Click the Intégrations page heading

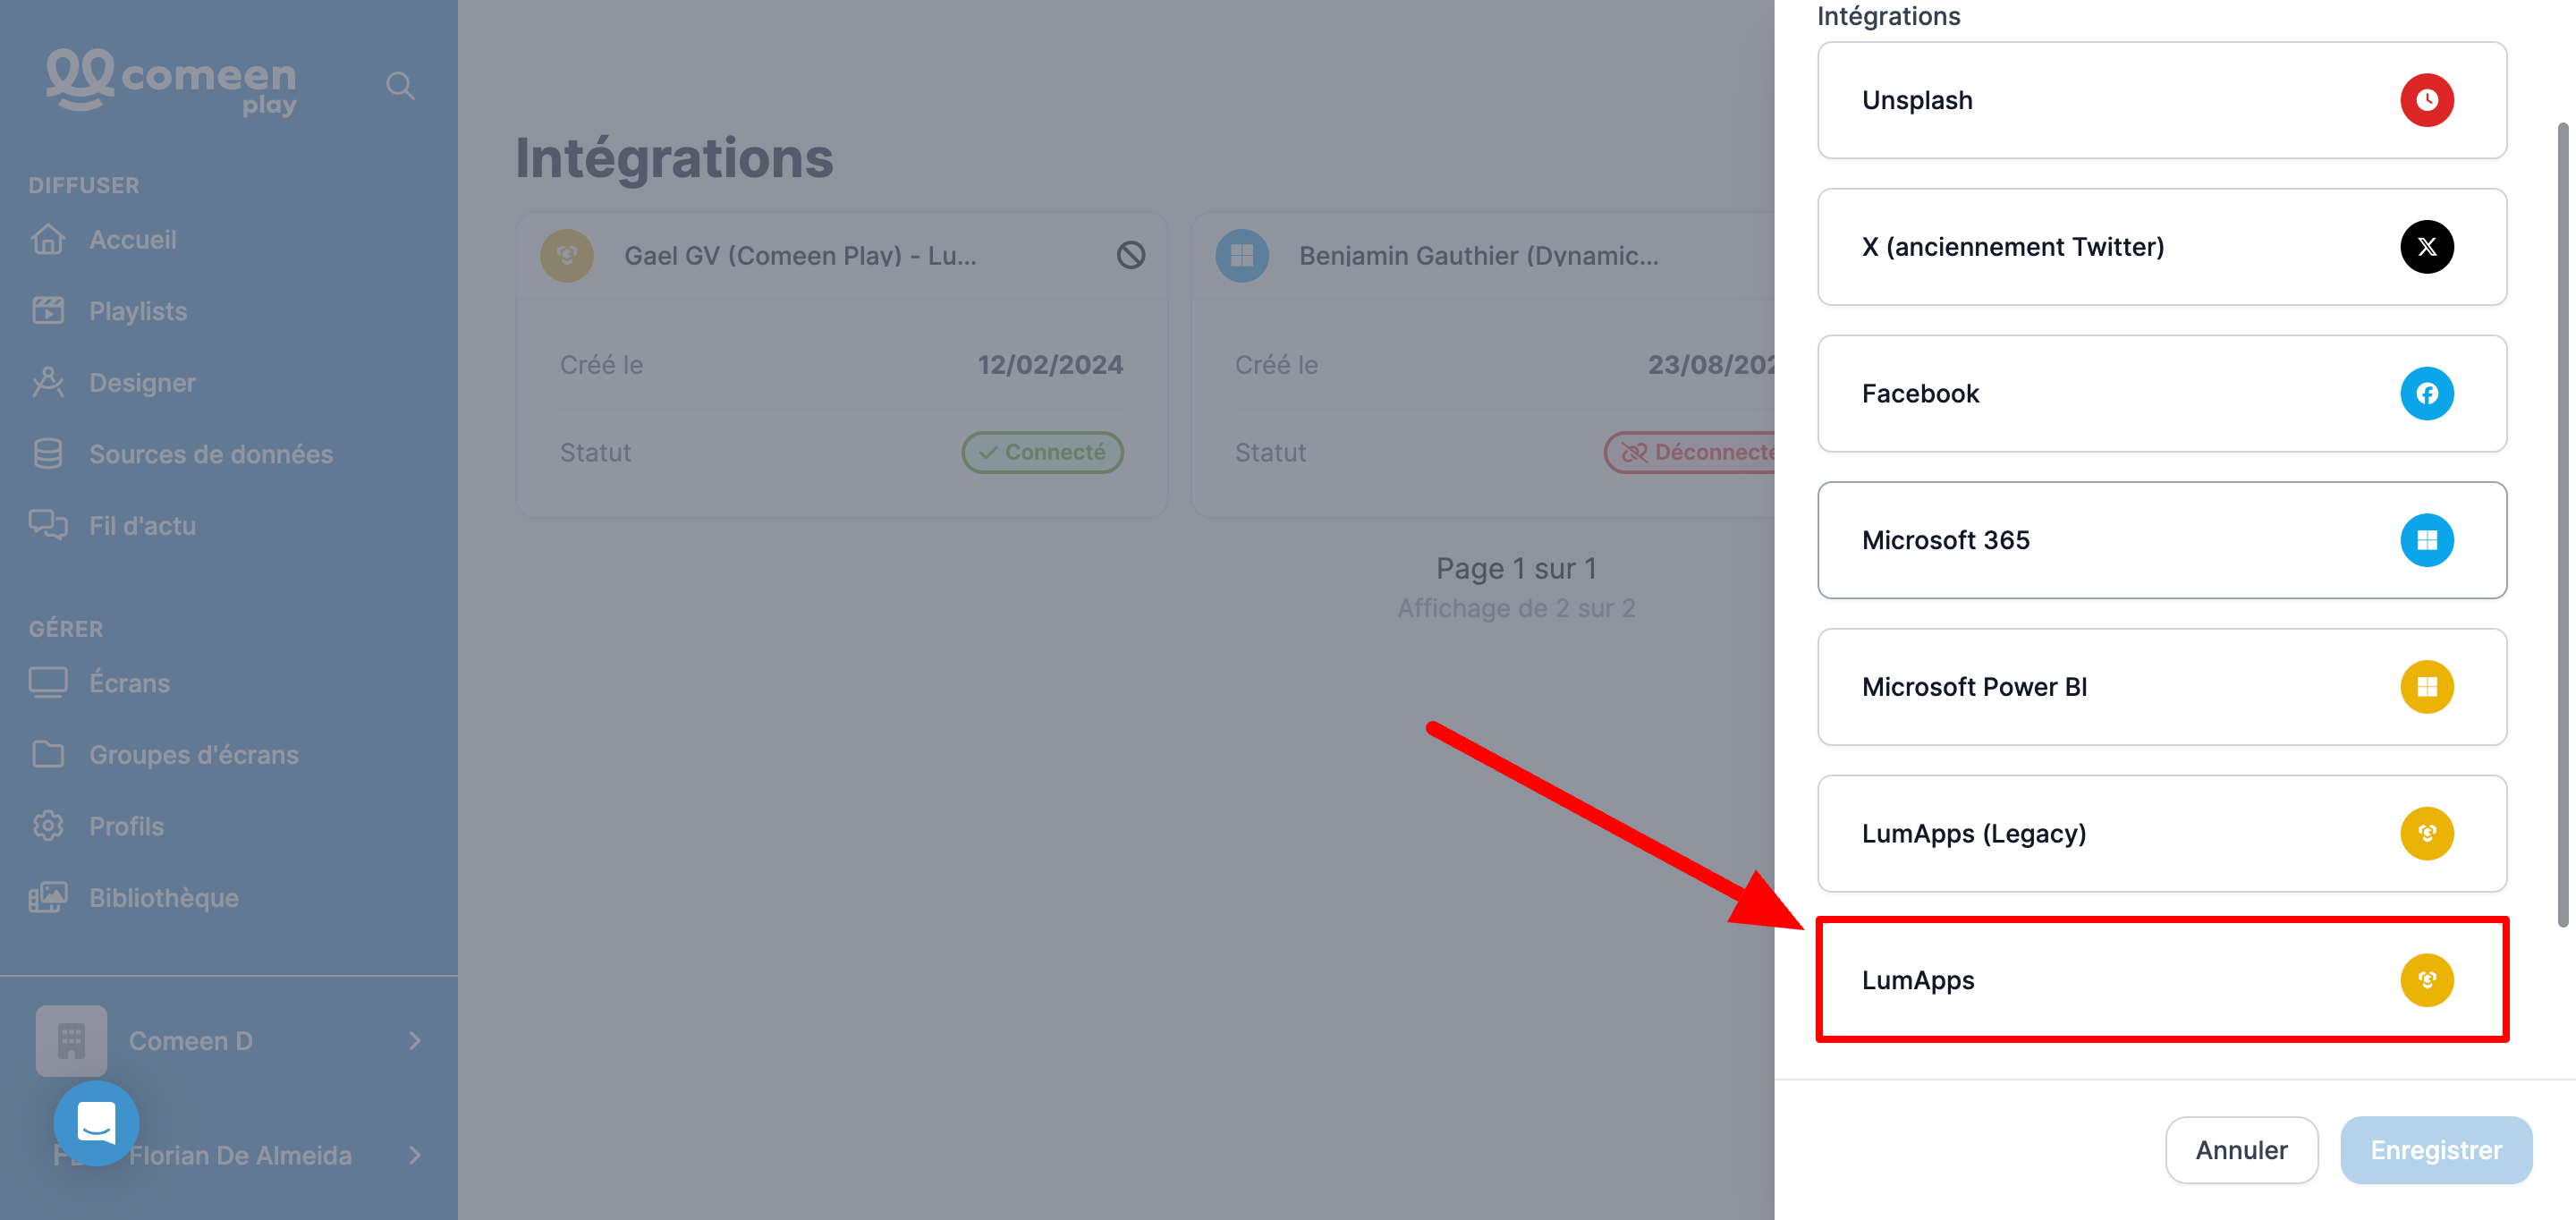click(x=674, y=159)
